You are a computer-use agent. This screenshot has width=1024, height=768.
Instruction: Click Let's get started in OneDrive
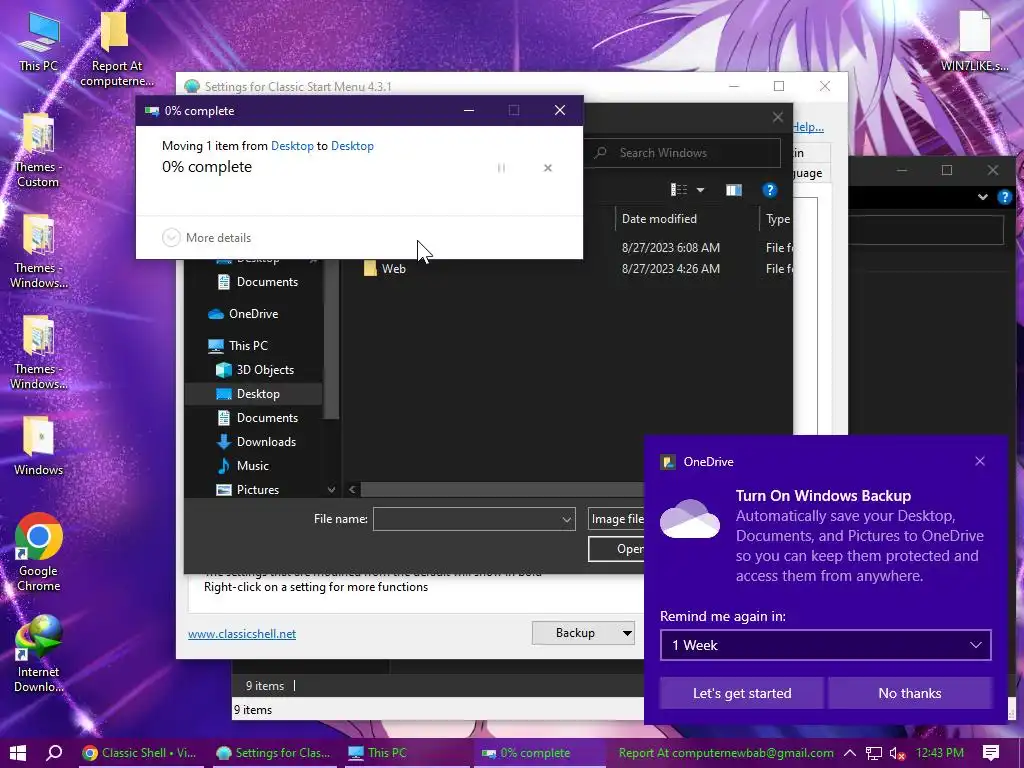(x=742, y=693)
